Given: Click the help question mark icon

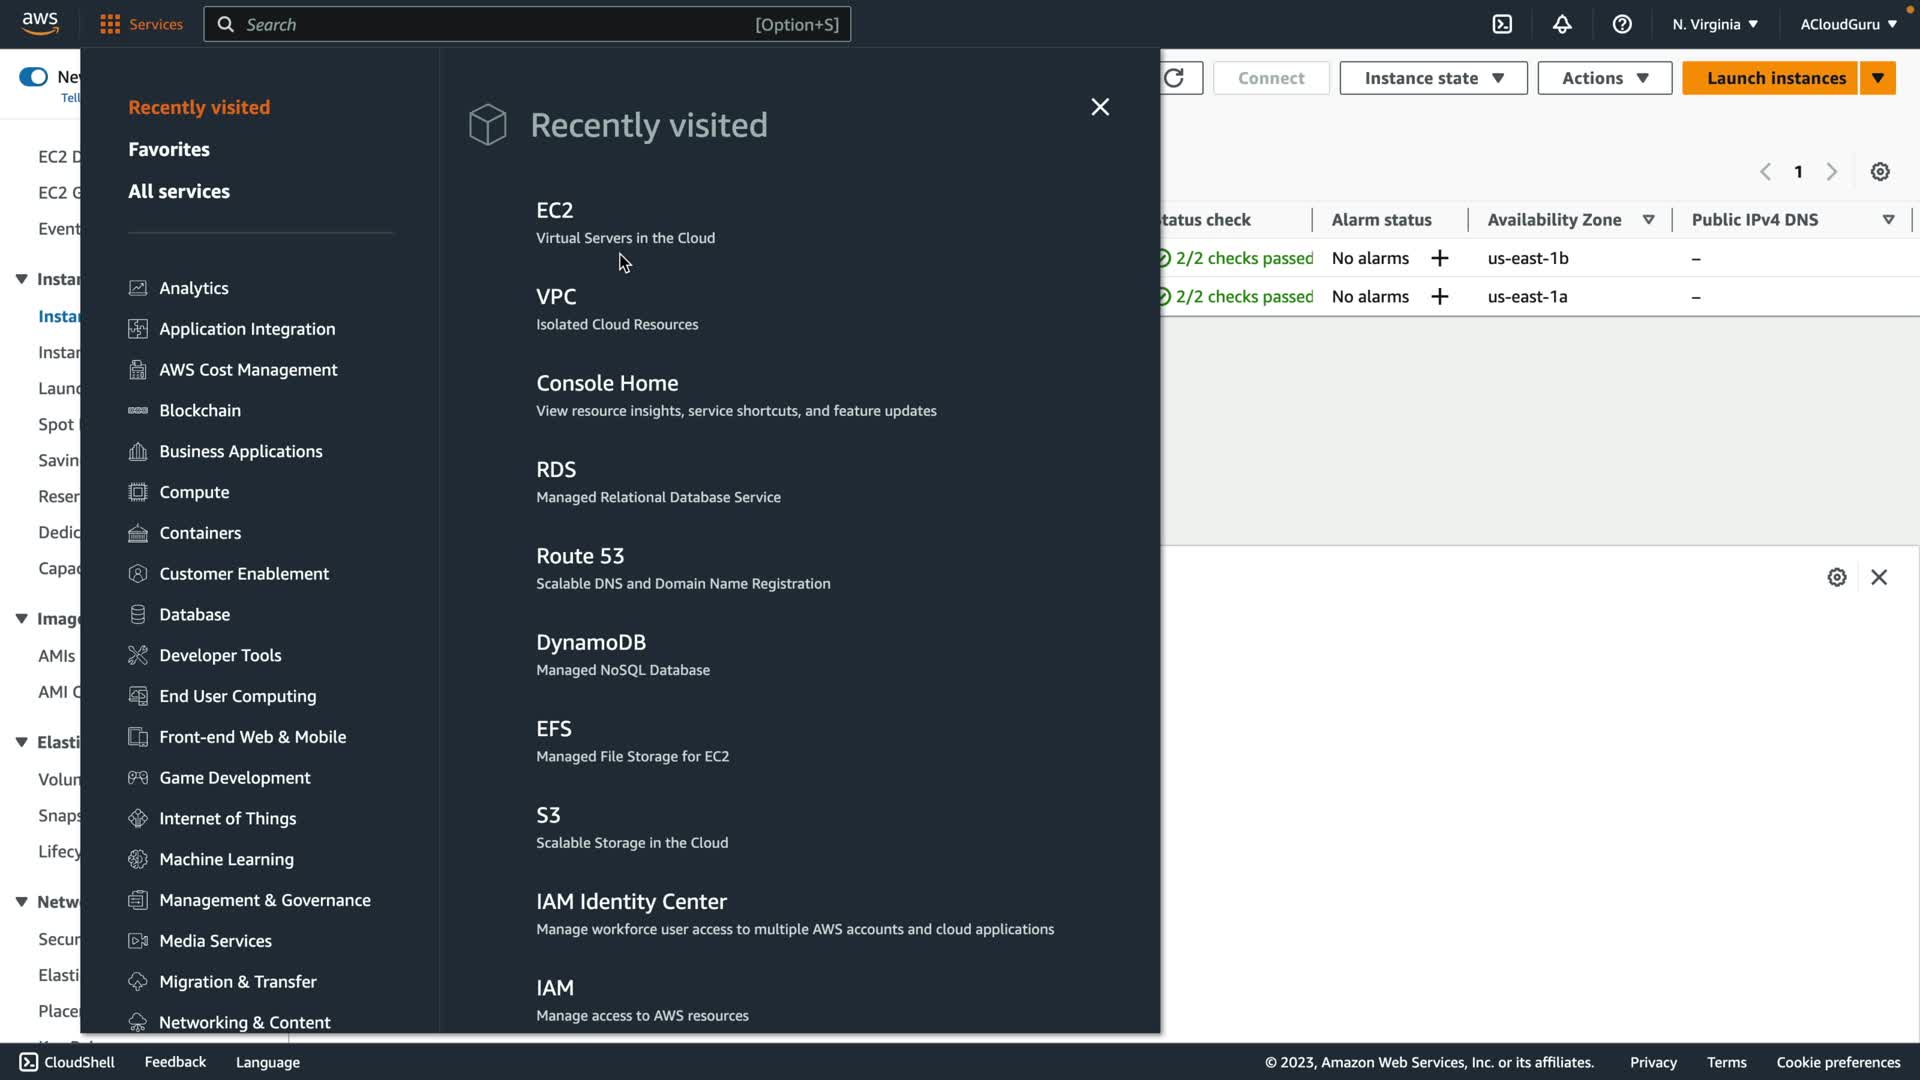Looking at the screenshot, I should pos(1622,24).
